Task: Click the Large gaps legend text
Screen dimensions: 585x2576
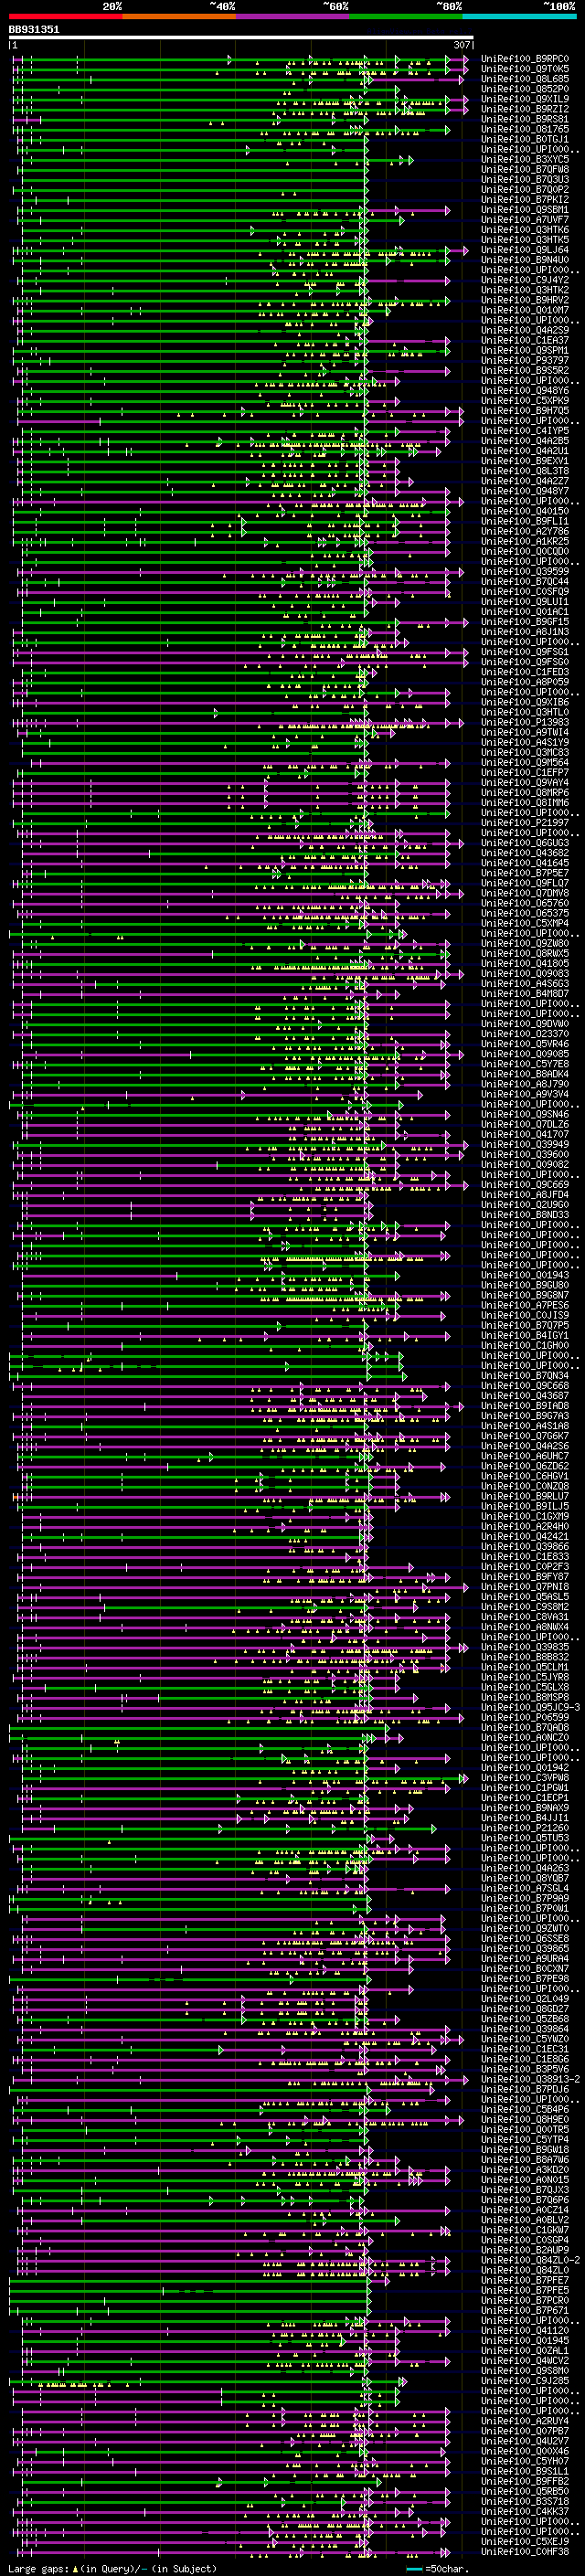Action: [x=39, y=2568]
